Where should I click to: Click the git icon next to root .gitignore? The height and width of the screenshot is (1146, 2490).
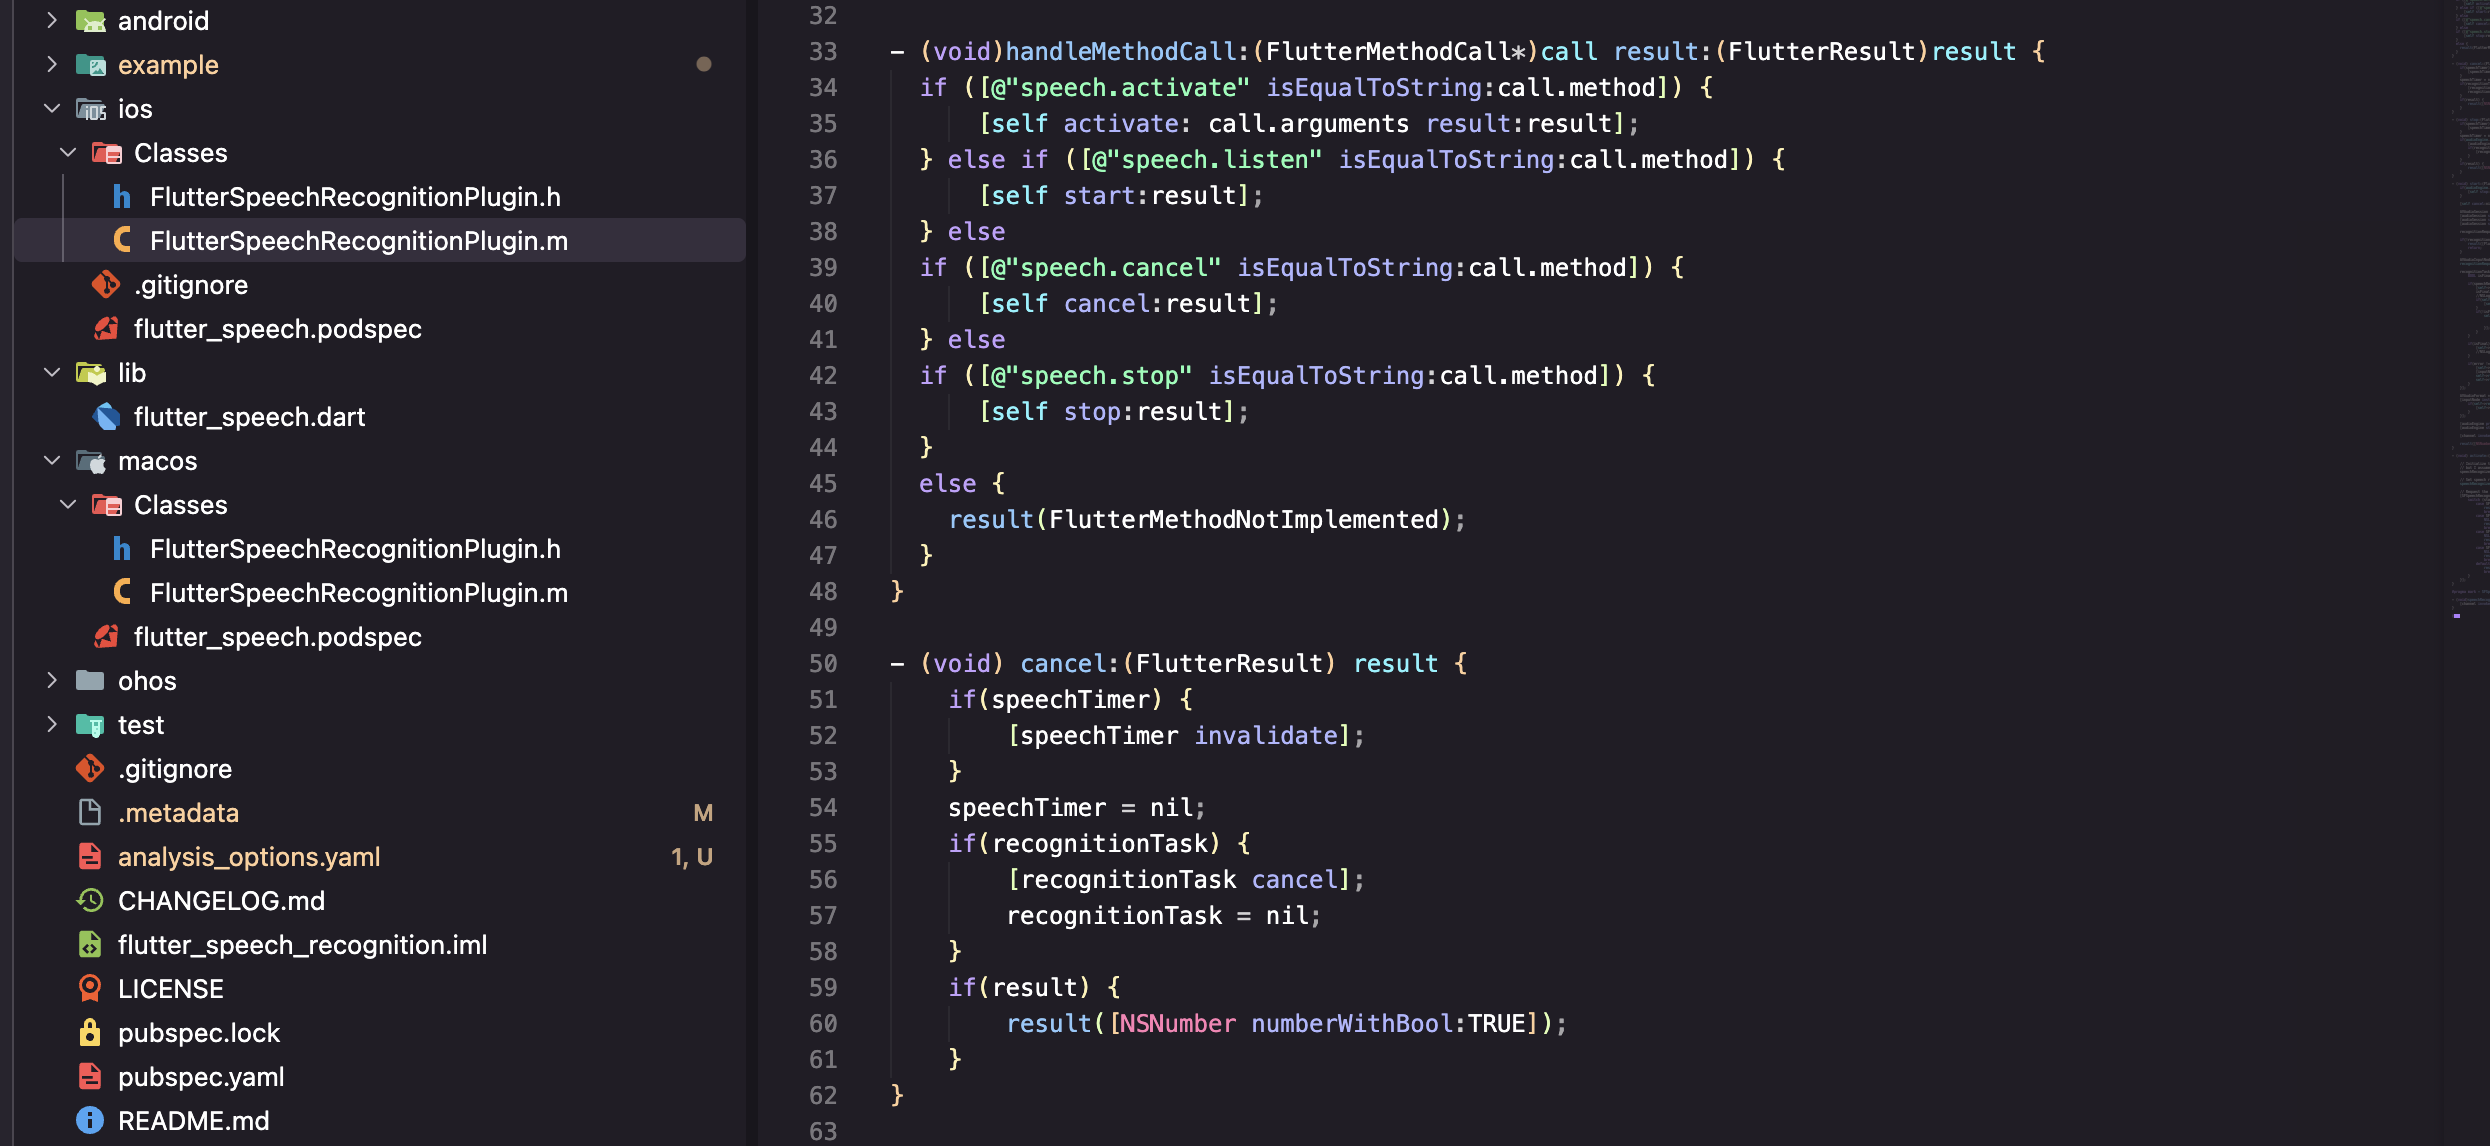pyautogui.click(x=90, y=769)
